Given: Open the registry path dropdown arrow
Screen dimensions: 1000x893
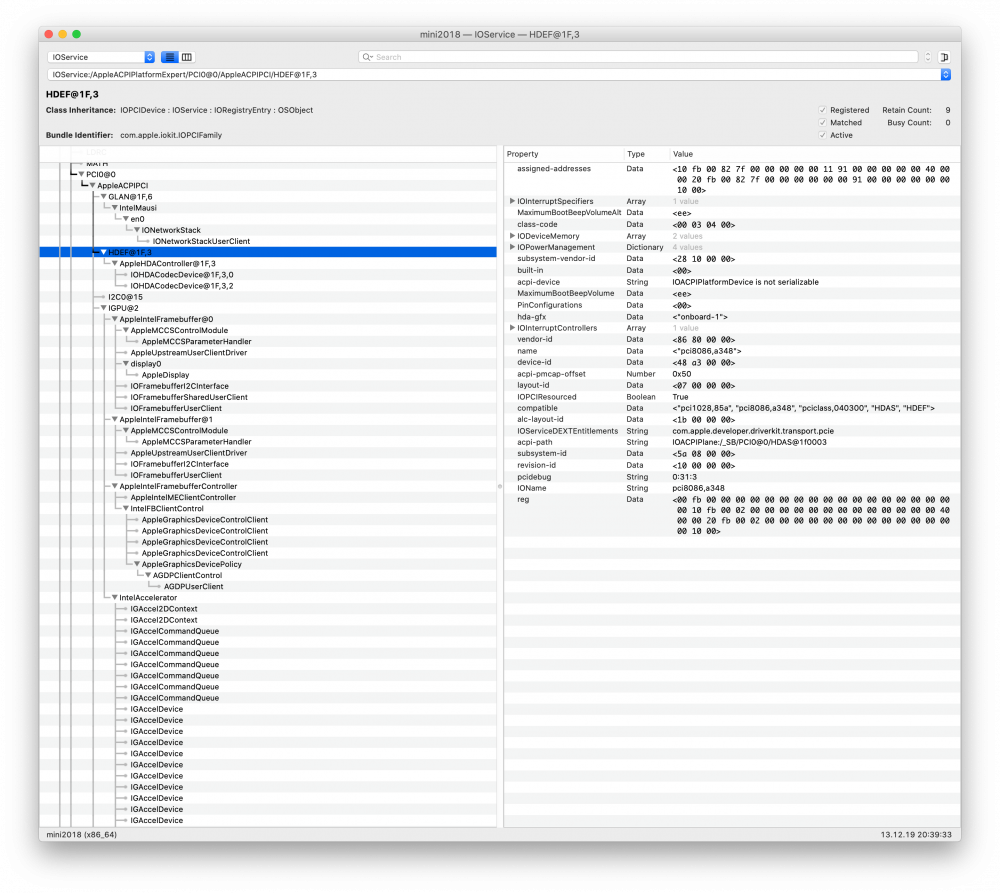Looking at the screenshot, I should (946, 75).
